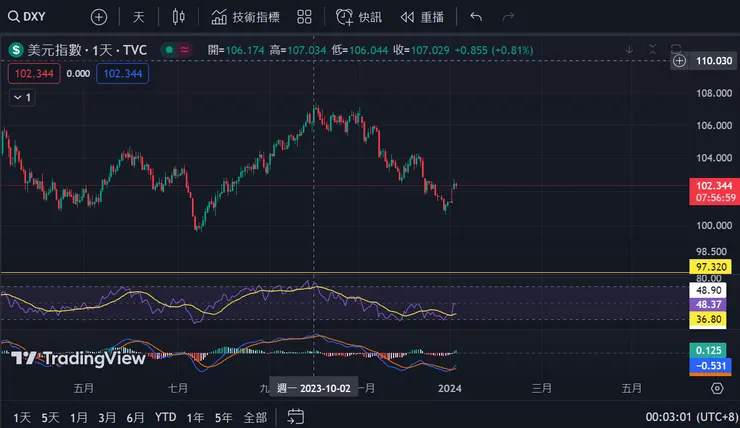The width and height of the screenshot is (740, 428).
Task: Open the TradingView logo link
Action: coord(78,359)
